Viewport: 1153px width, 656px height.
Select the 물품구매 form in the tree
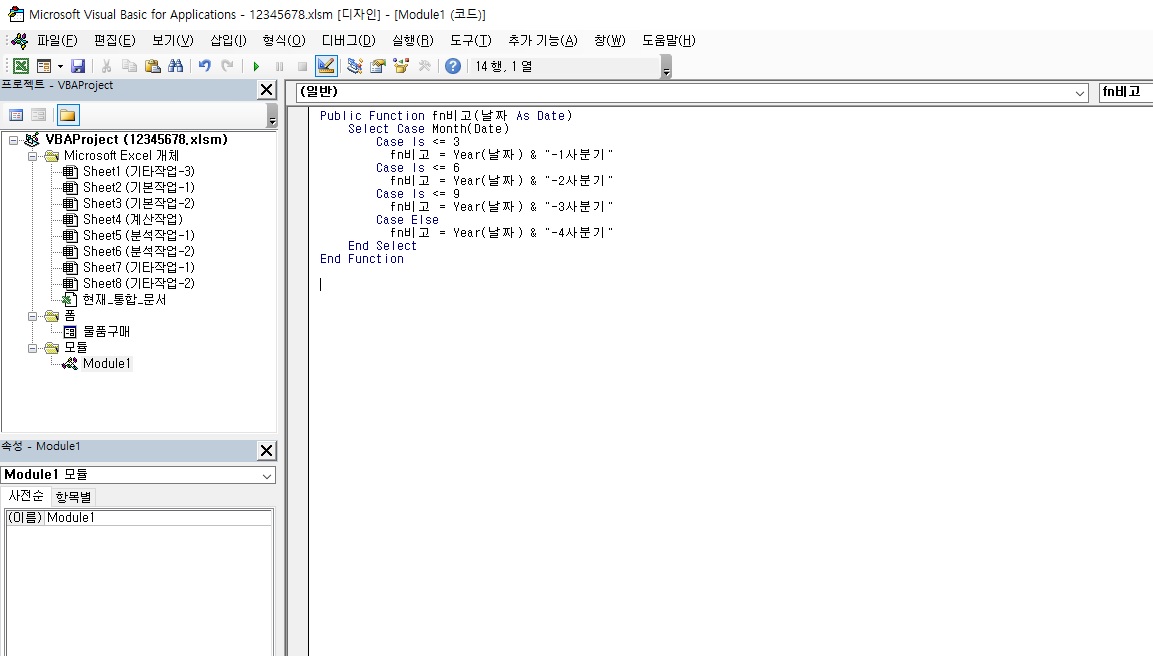[x=106, y=331]
